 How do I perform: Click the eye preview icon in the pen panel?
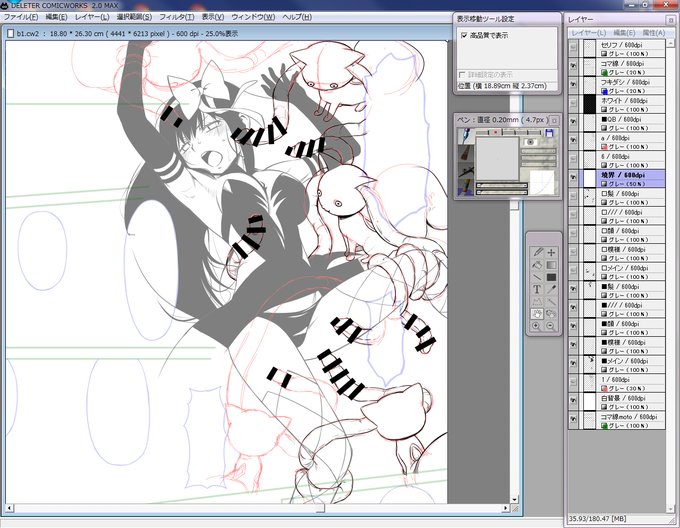(x=530, y=142)
